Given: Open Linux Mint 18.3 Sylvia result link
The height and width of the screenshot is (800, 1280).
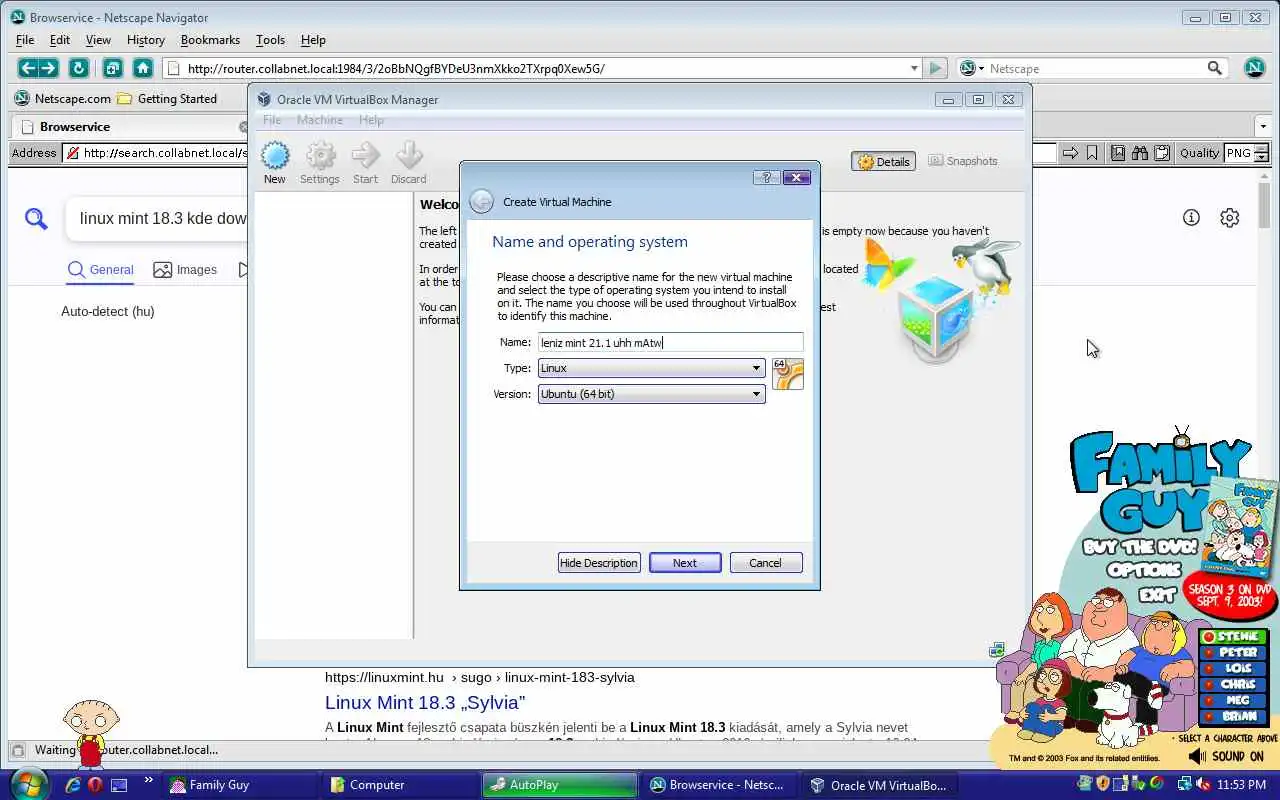Looking at the screenshot, I should click(x=425, y=703).
